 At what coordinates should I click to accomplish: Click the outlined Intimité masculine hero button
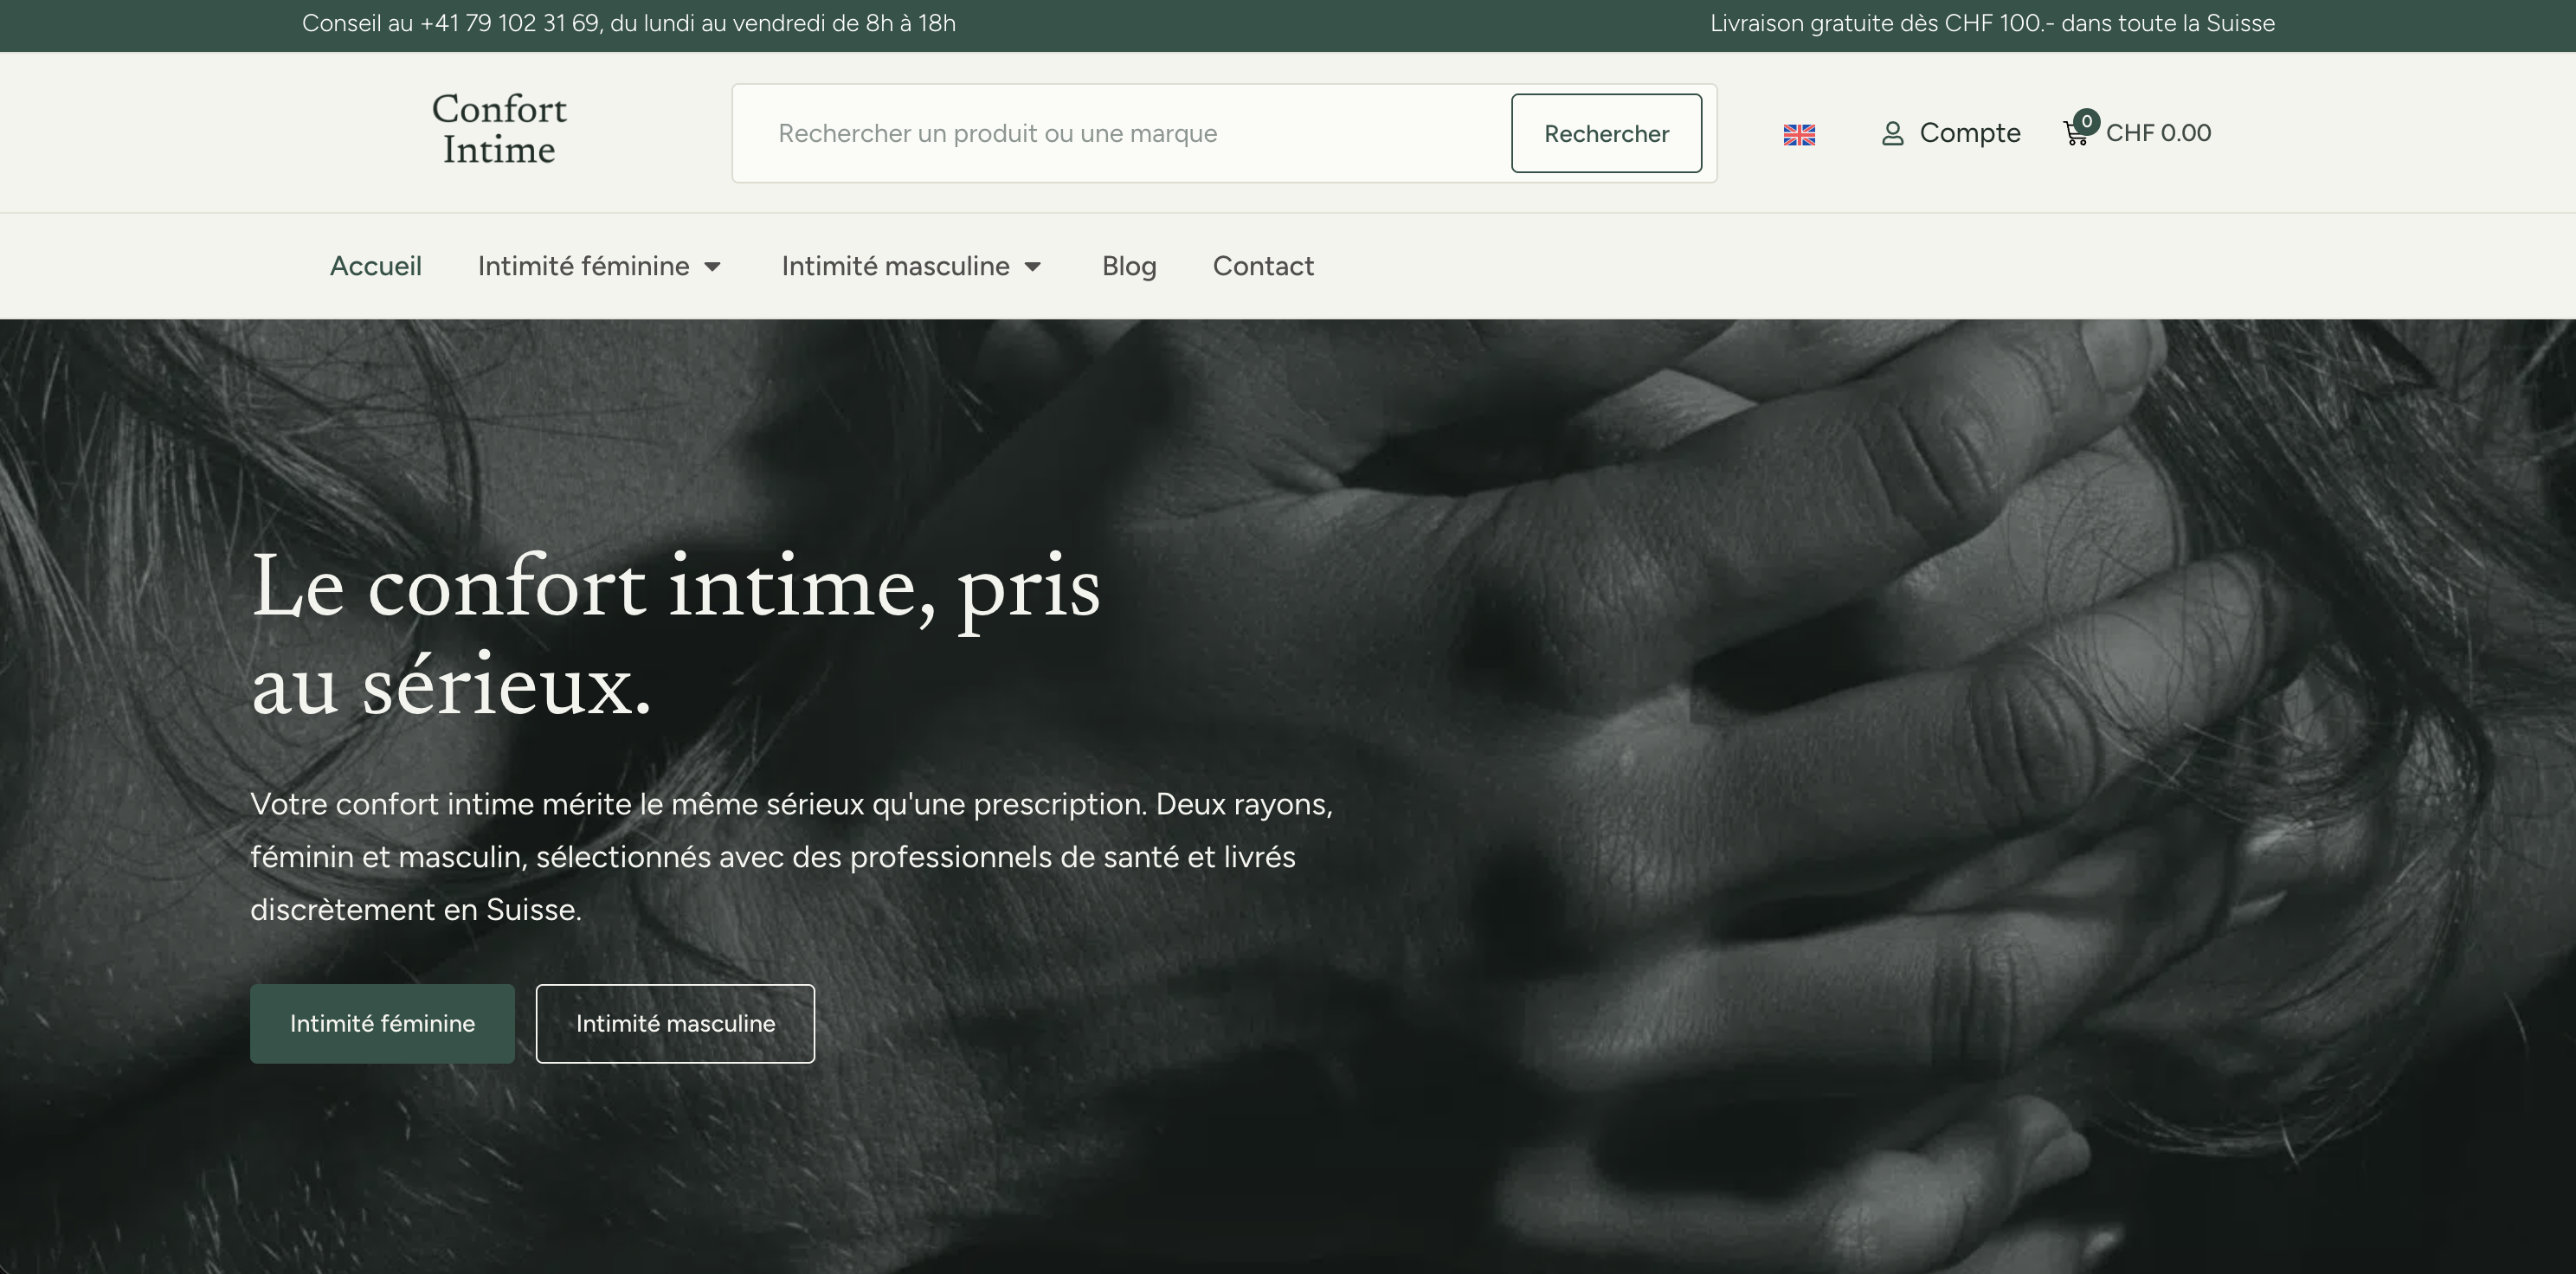tap(675, 1023)
